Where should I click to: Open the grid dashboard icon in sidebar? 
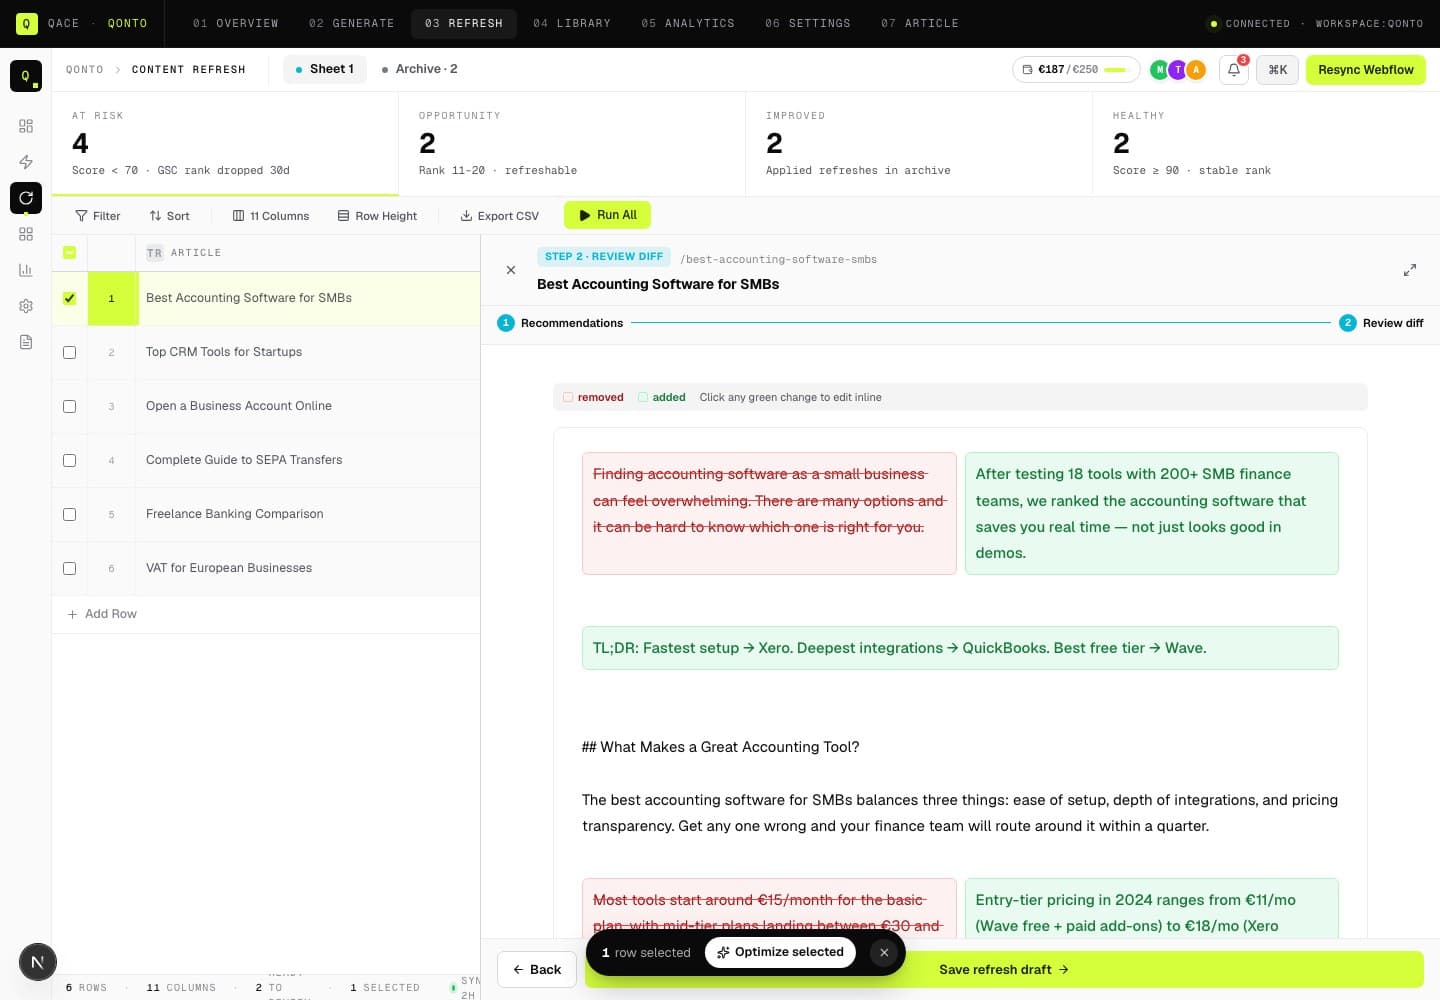tap(26, 126)
